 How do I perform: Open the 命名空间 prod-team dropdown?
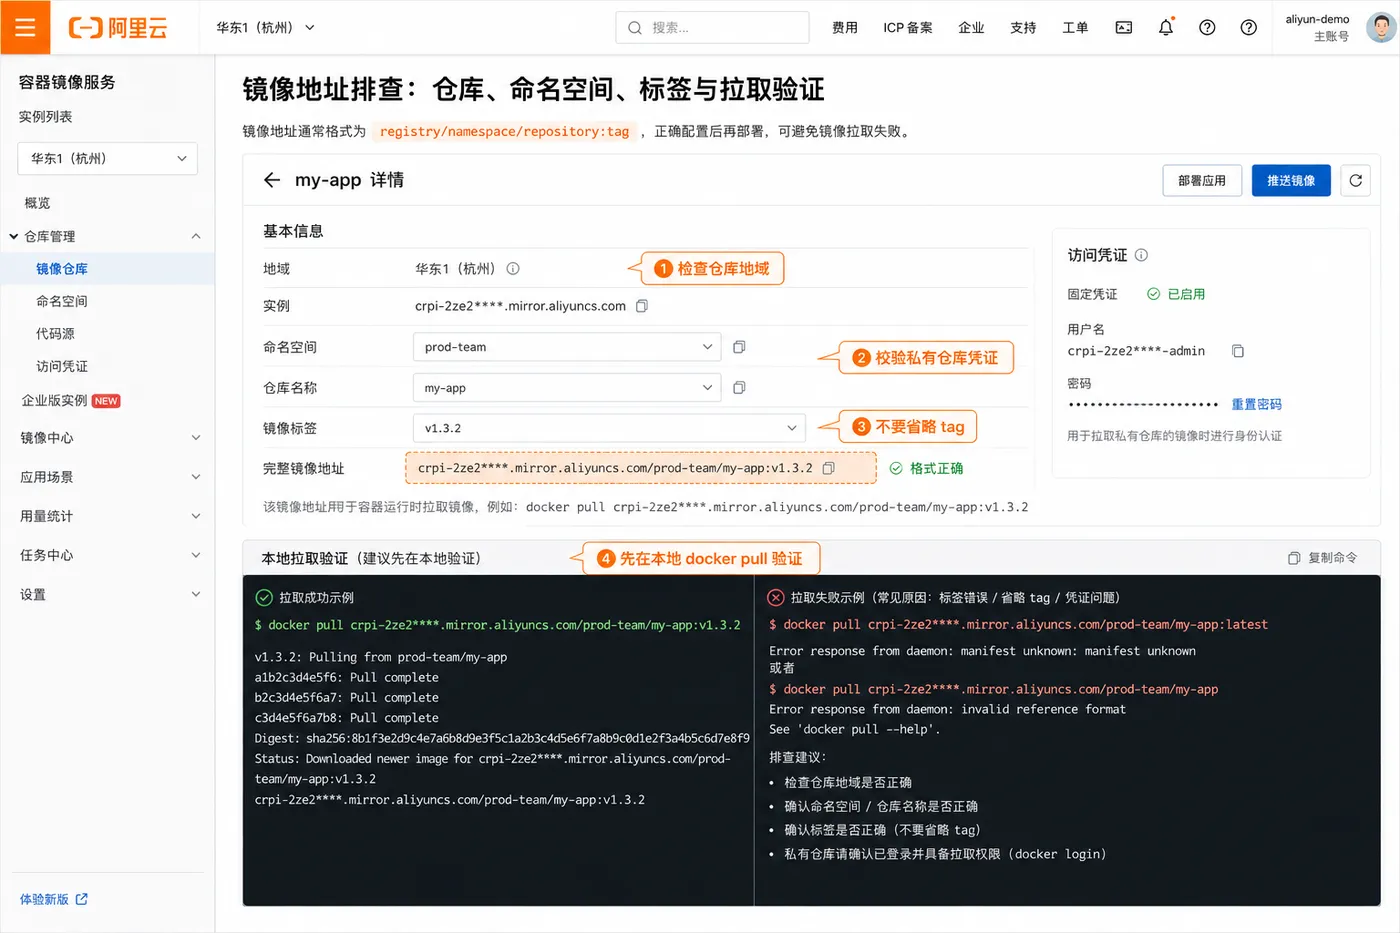(567, 347)
